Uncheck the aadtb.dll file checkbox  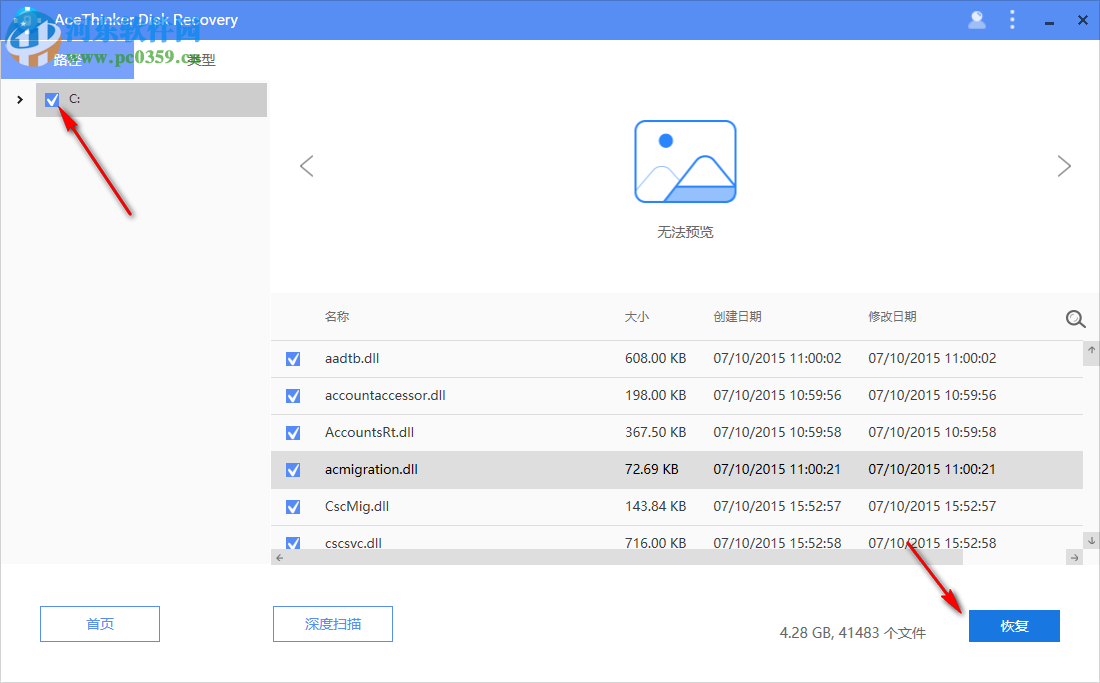point(291,358)
